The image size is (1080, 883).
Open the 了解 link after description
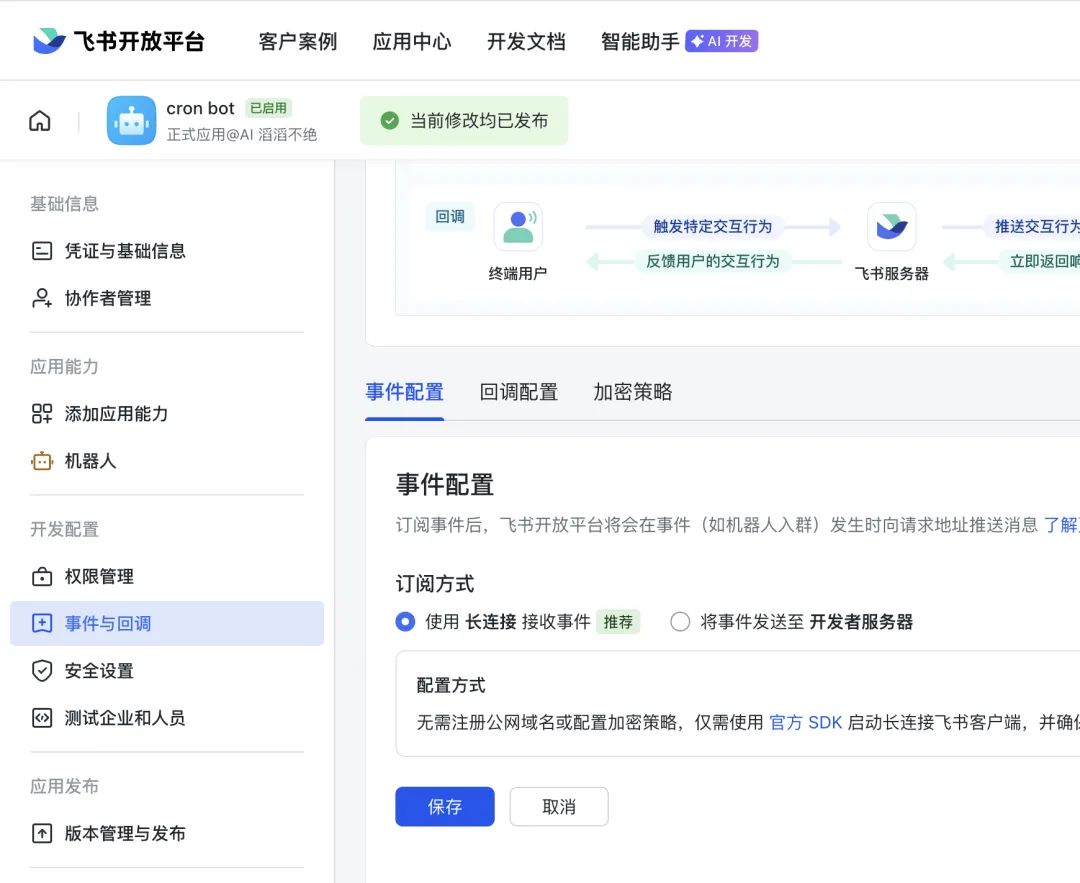1061,525
